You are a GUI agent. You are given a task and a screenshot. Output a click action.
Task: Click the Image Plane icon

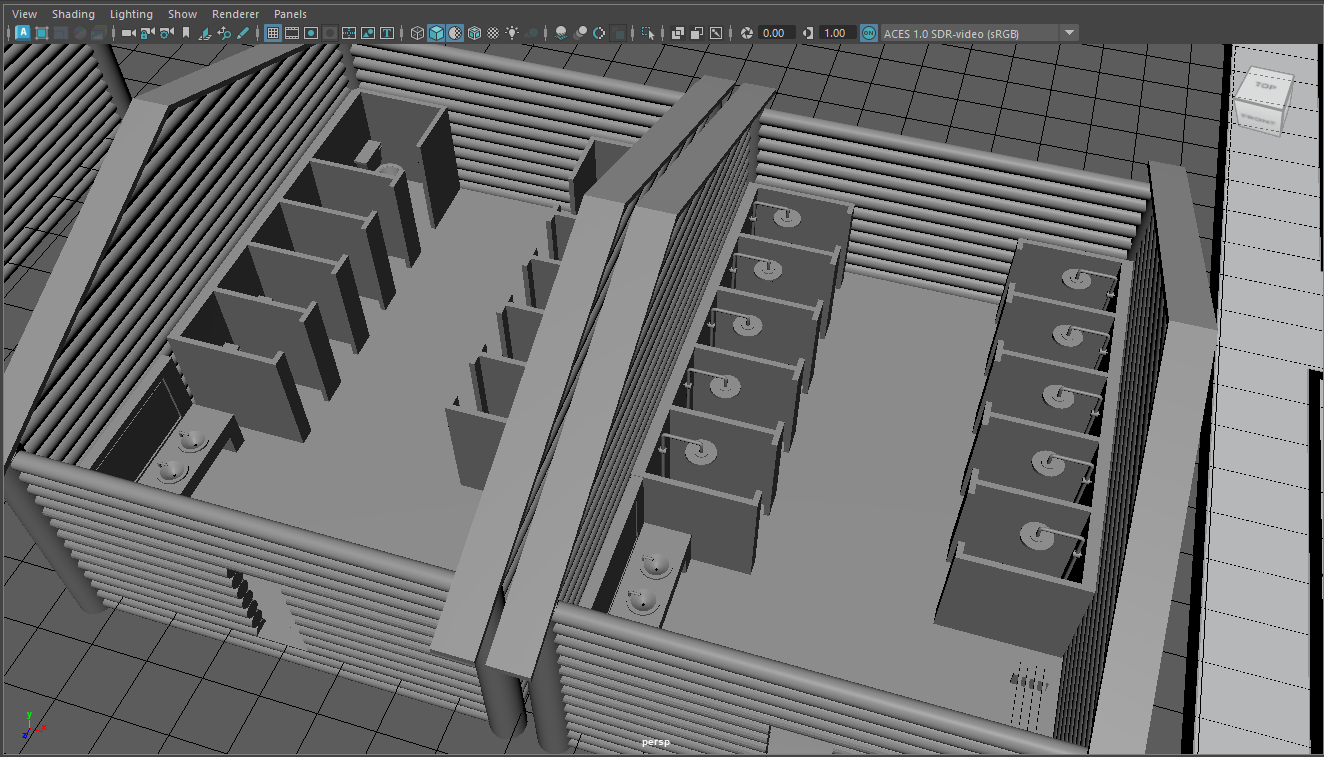[205, 33]
